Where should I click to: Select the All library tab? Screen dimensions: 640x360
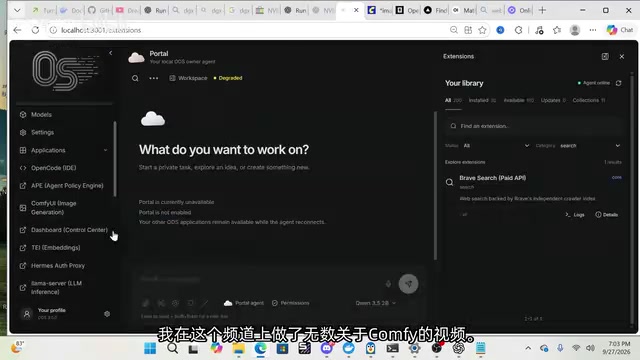tap(453, 100)
